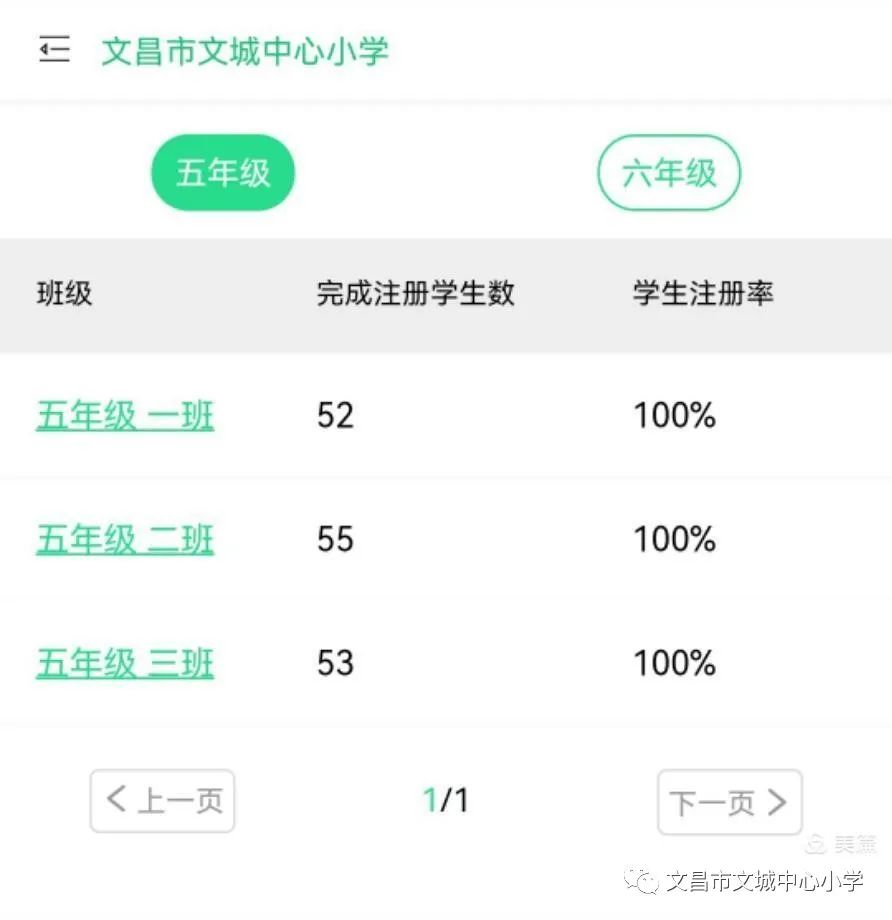Viewport: 892px width, 920px height.
Task: Click the registered count 55
Action: pos(335,540)
